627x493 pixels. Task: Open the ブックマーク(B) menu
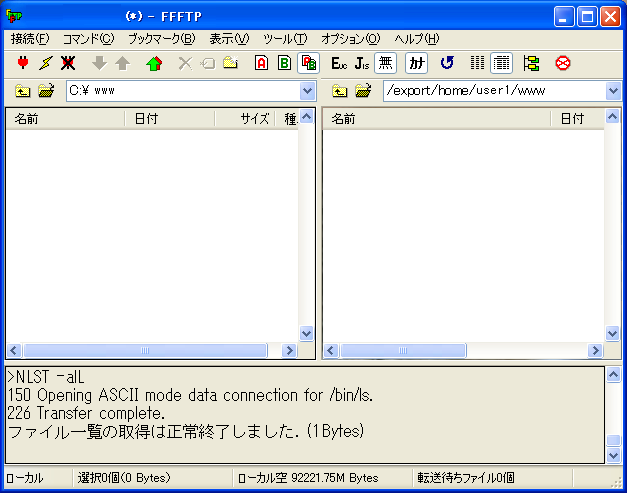tap(162, 39)
